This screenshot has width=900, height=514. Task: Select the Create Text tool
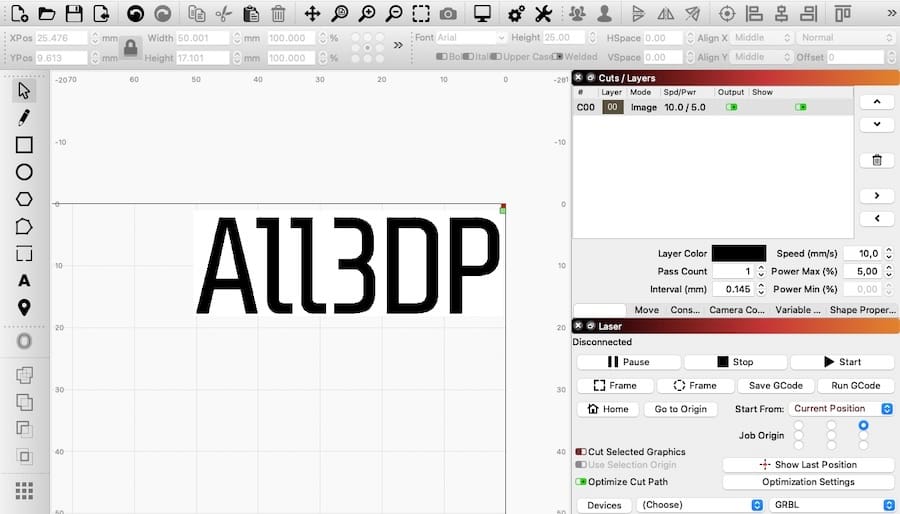(x=24, y=281)
